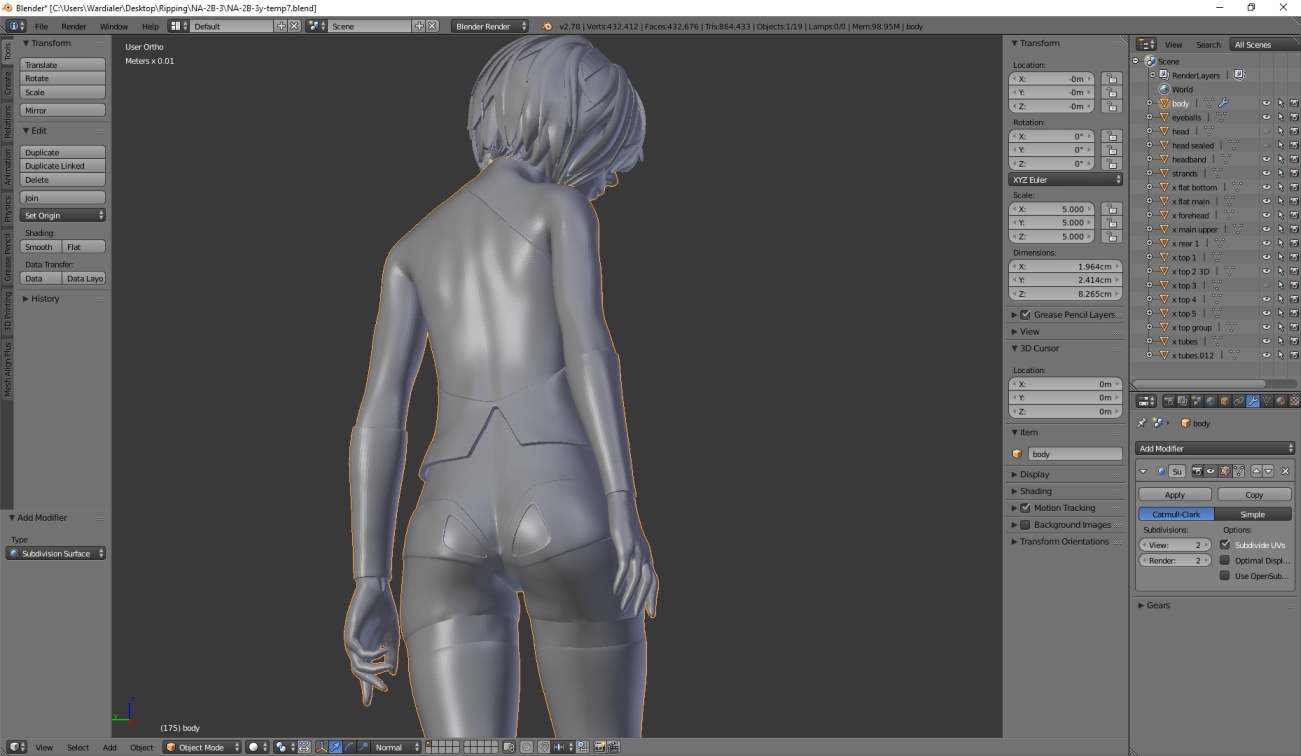
Task: Click the Blender info editor type icon
Action: click(x=17, y=26)
